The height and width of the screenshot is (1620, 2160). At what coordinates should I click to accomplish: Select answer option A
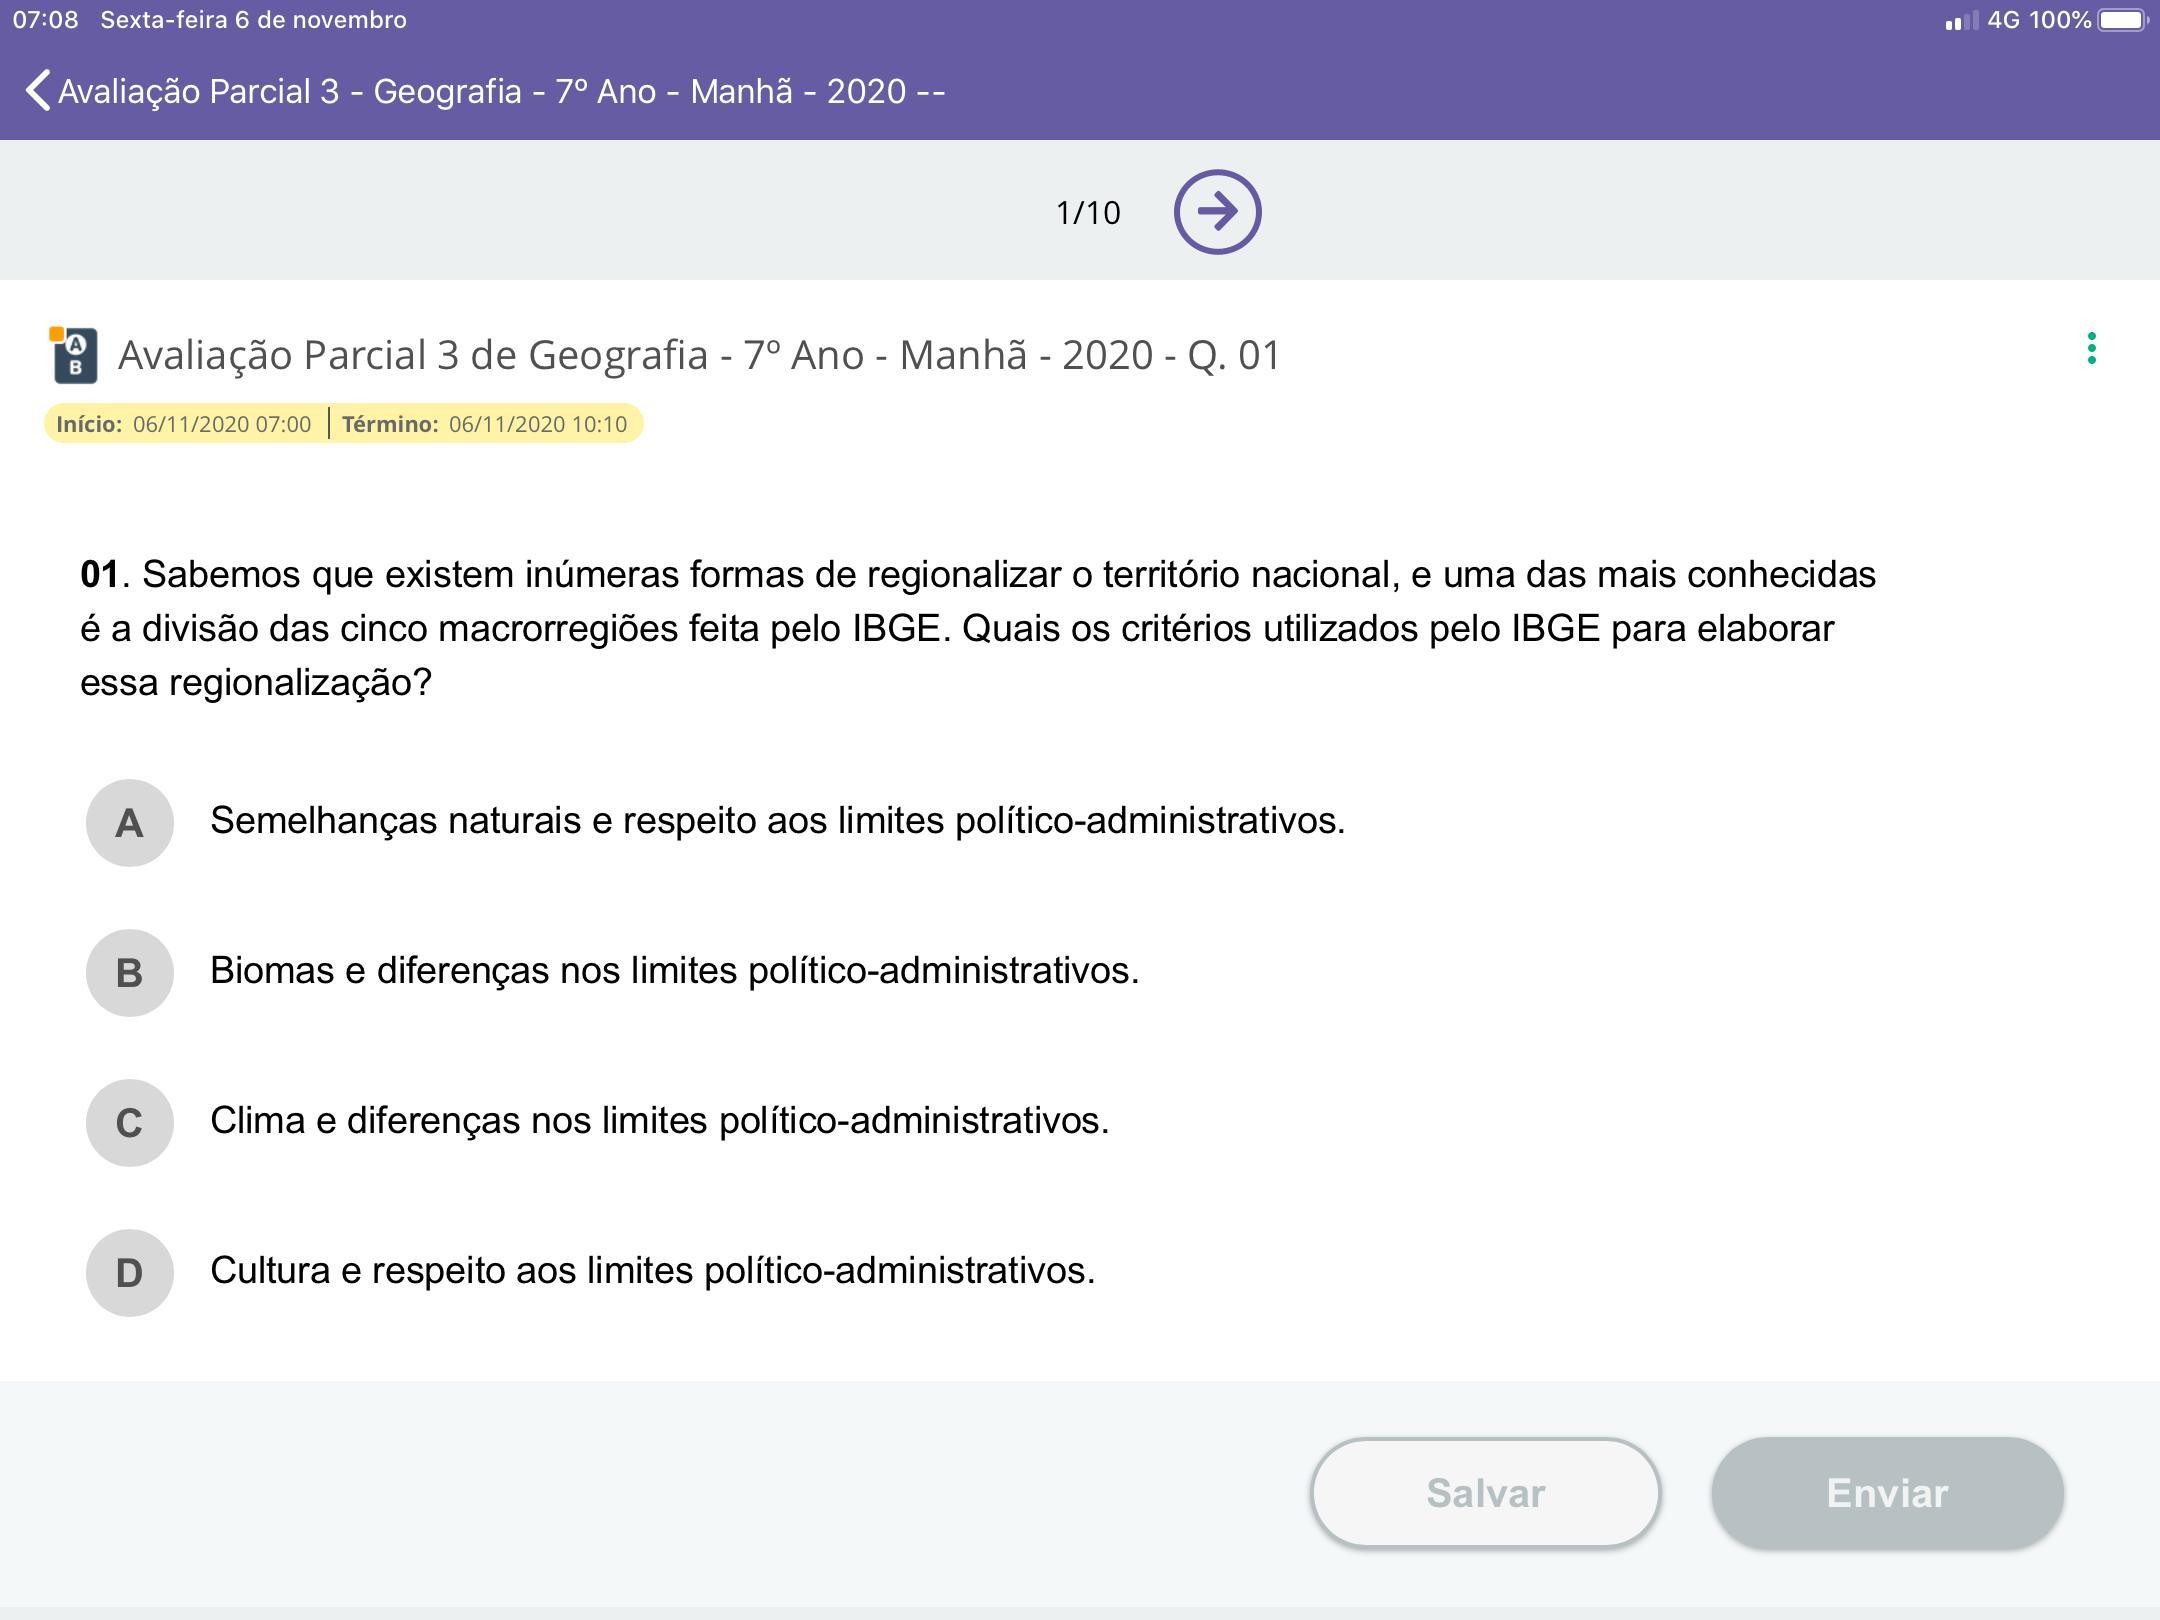[x=129, y=823]
